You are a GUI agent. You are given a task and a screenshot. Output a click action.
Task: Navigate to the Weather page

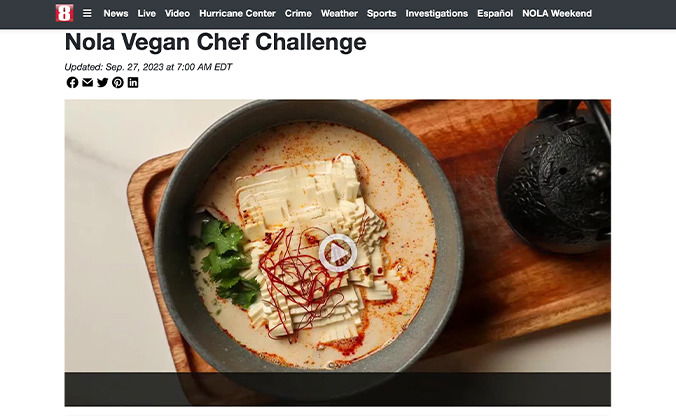(339, 13)
